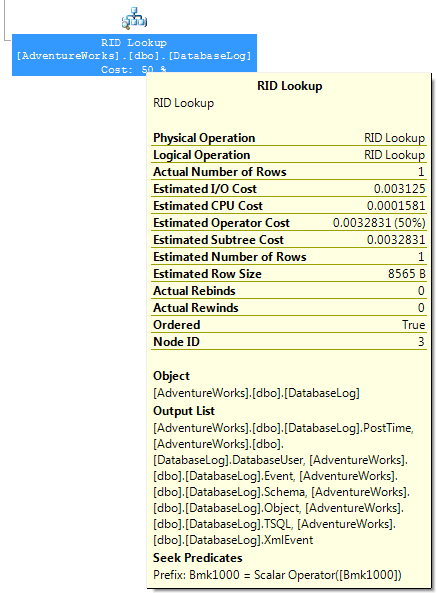Click the tooltip title RID Lookup
This screenshot has width=438, height=593.
(290, 86)
